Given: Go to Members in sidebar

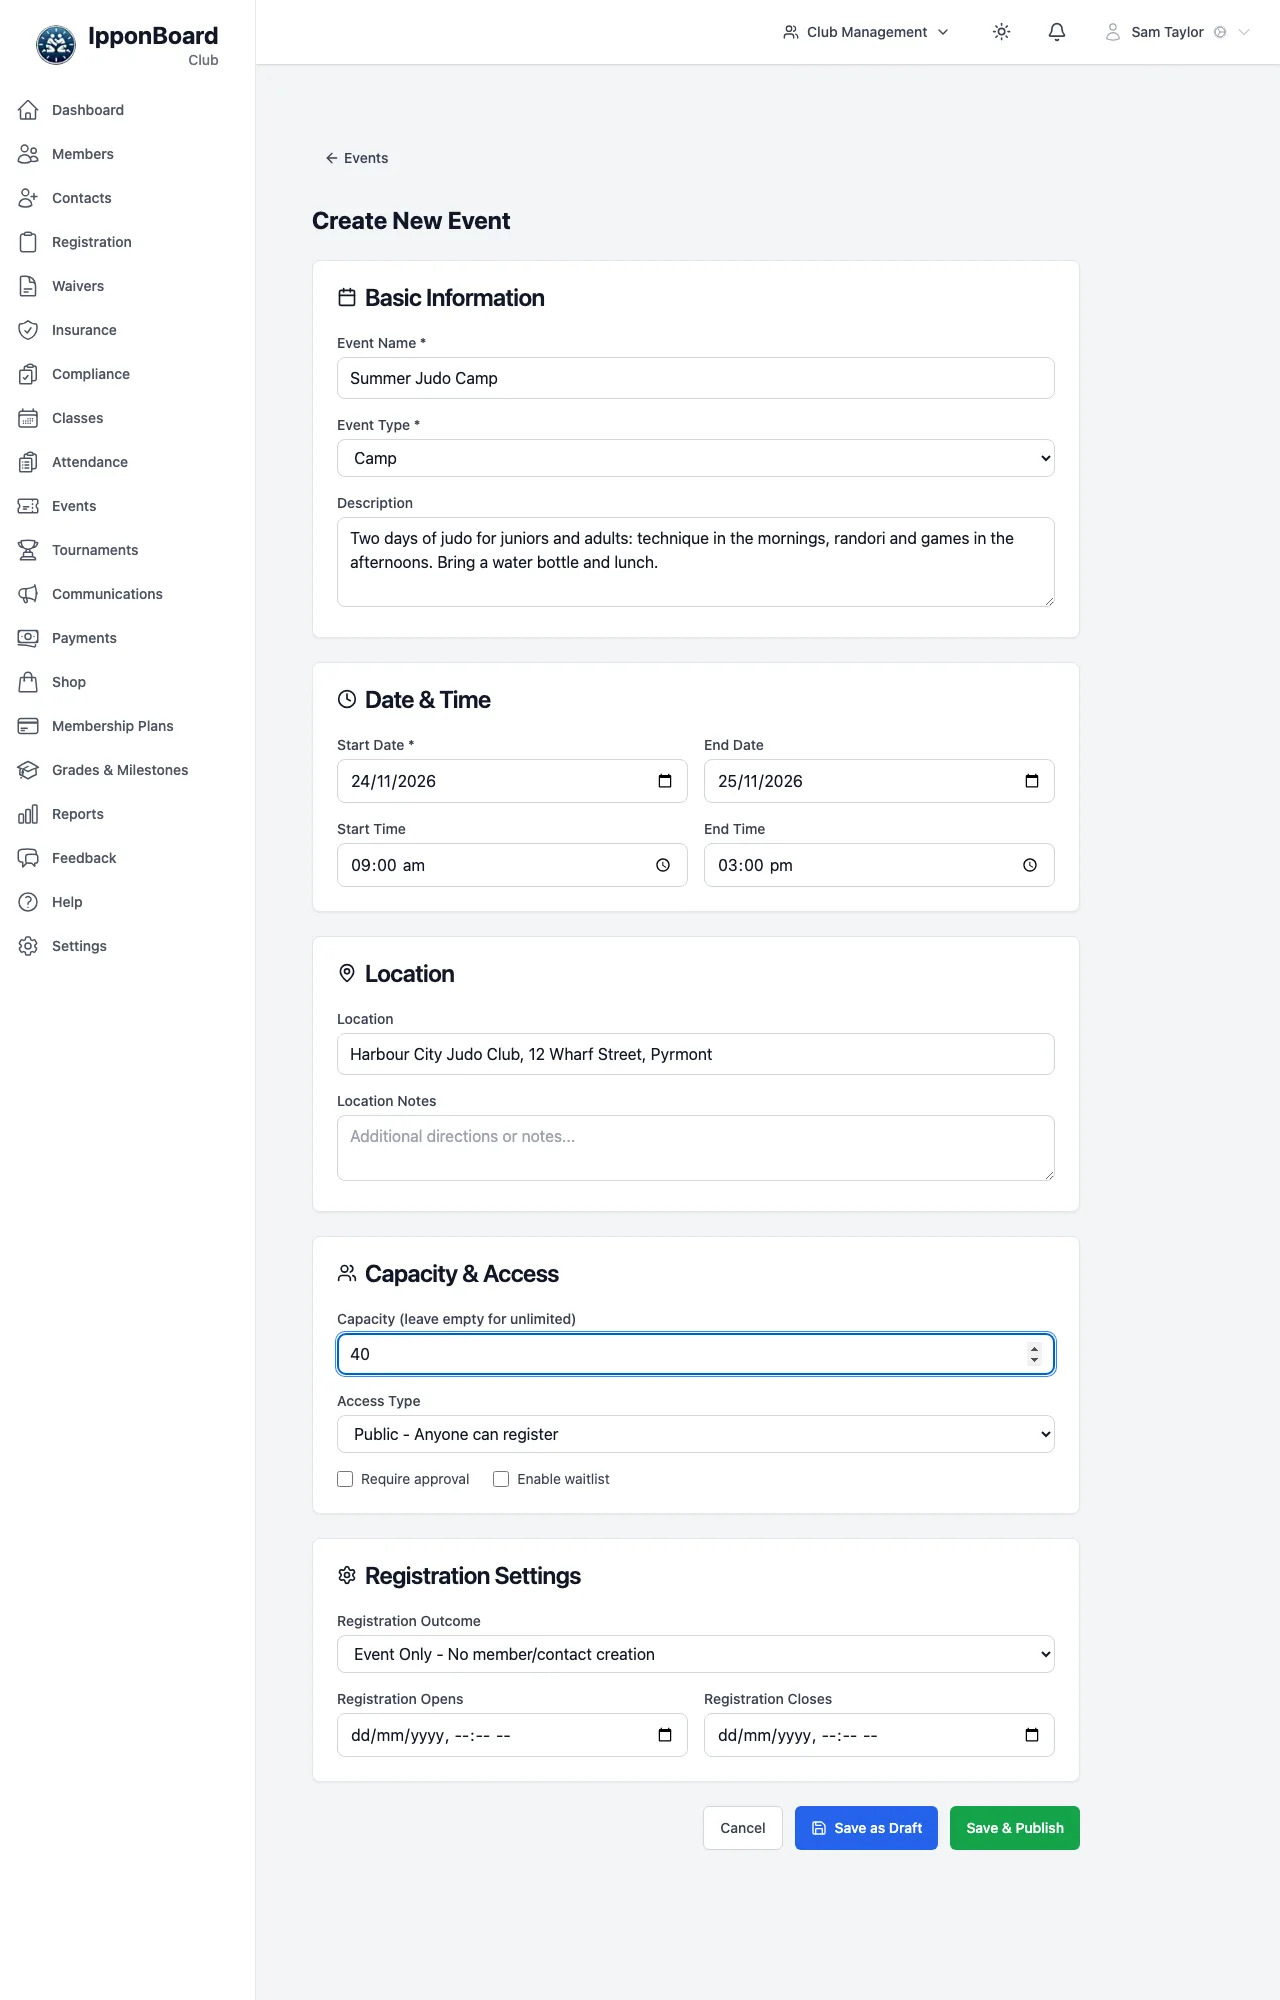Looking at the screenshot, I should click(x=128, y=154).
